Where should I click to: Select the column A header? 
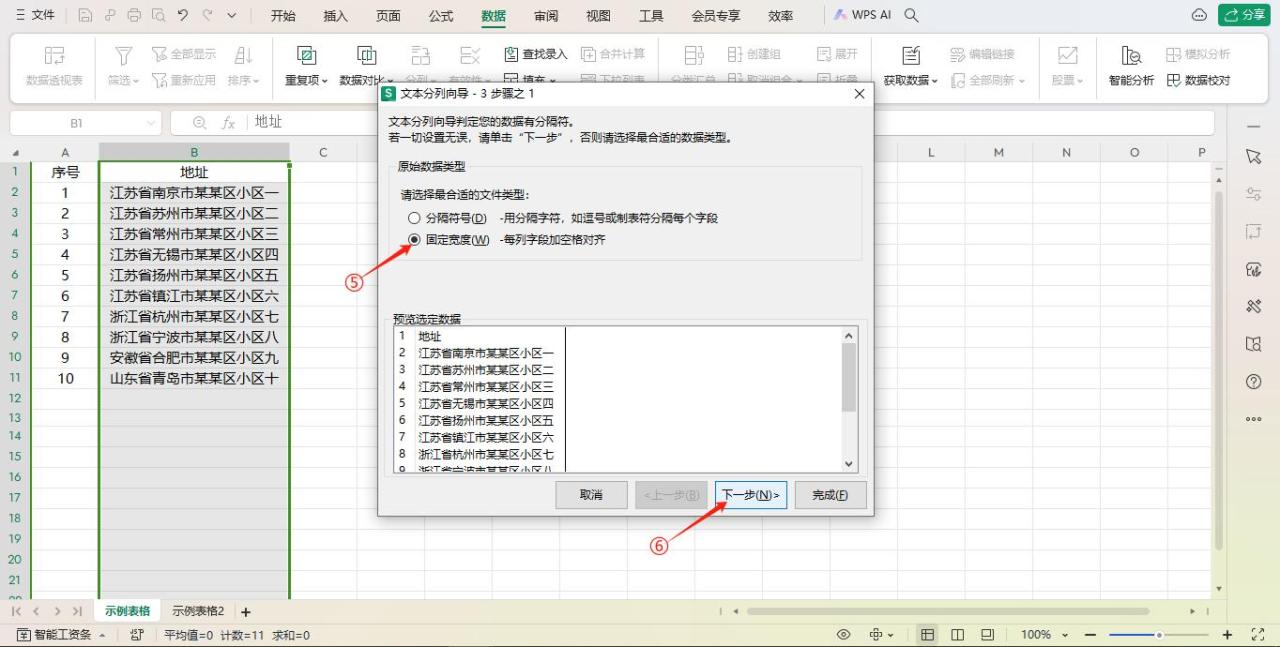click(65, 152)
